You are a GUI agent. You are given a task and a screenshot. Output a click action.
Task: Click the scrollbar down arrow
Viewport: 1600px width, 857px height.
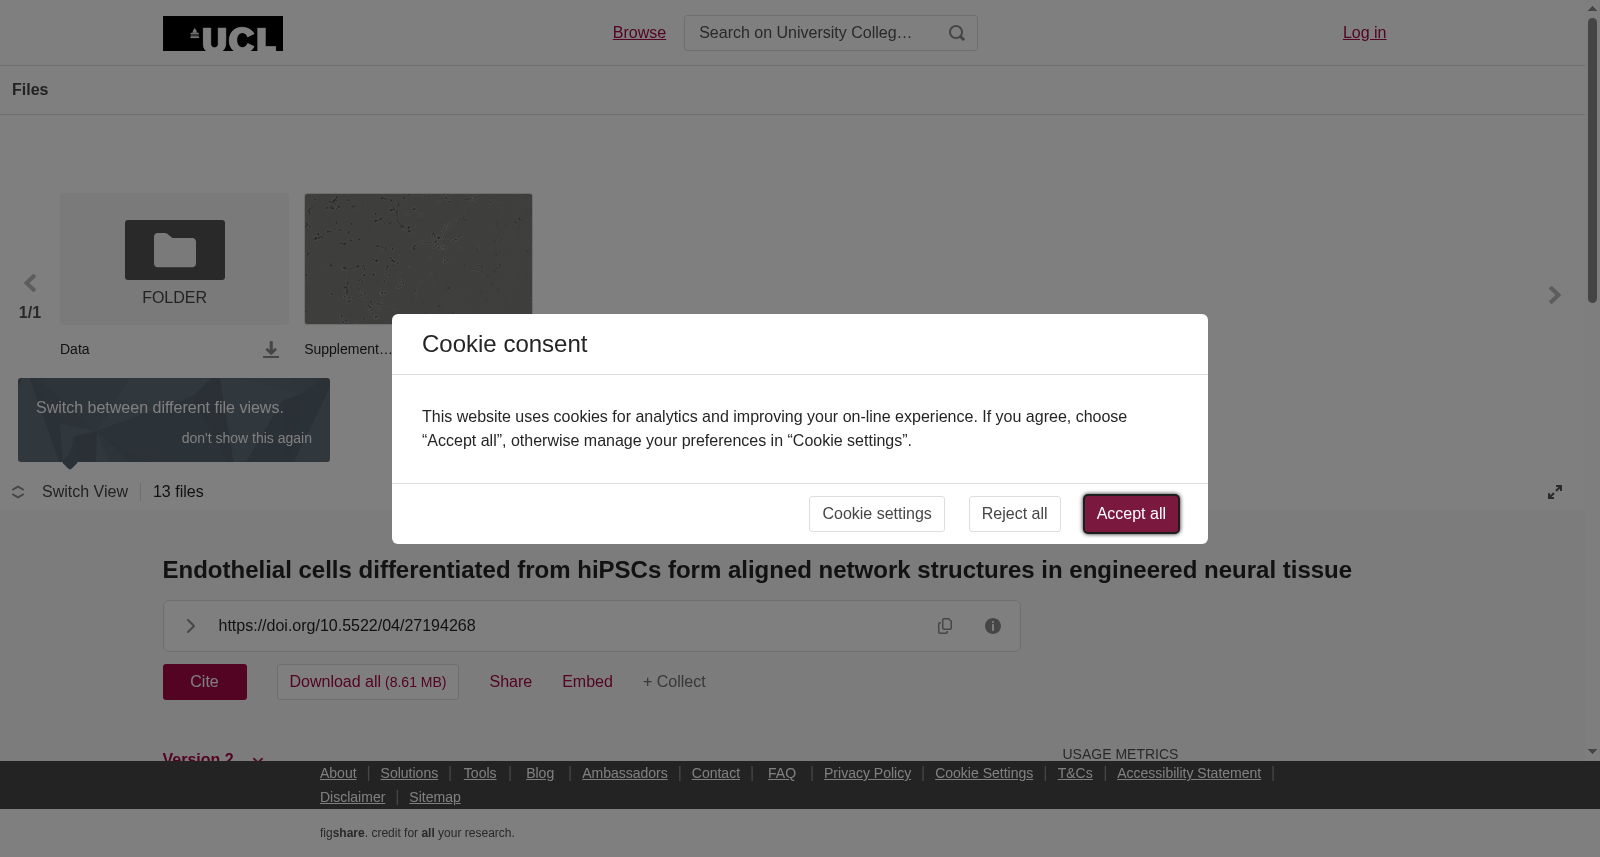pyautogui.click(x=1592, y=752)
